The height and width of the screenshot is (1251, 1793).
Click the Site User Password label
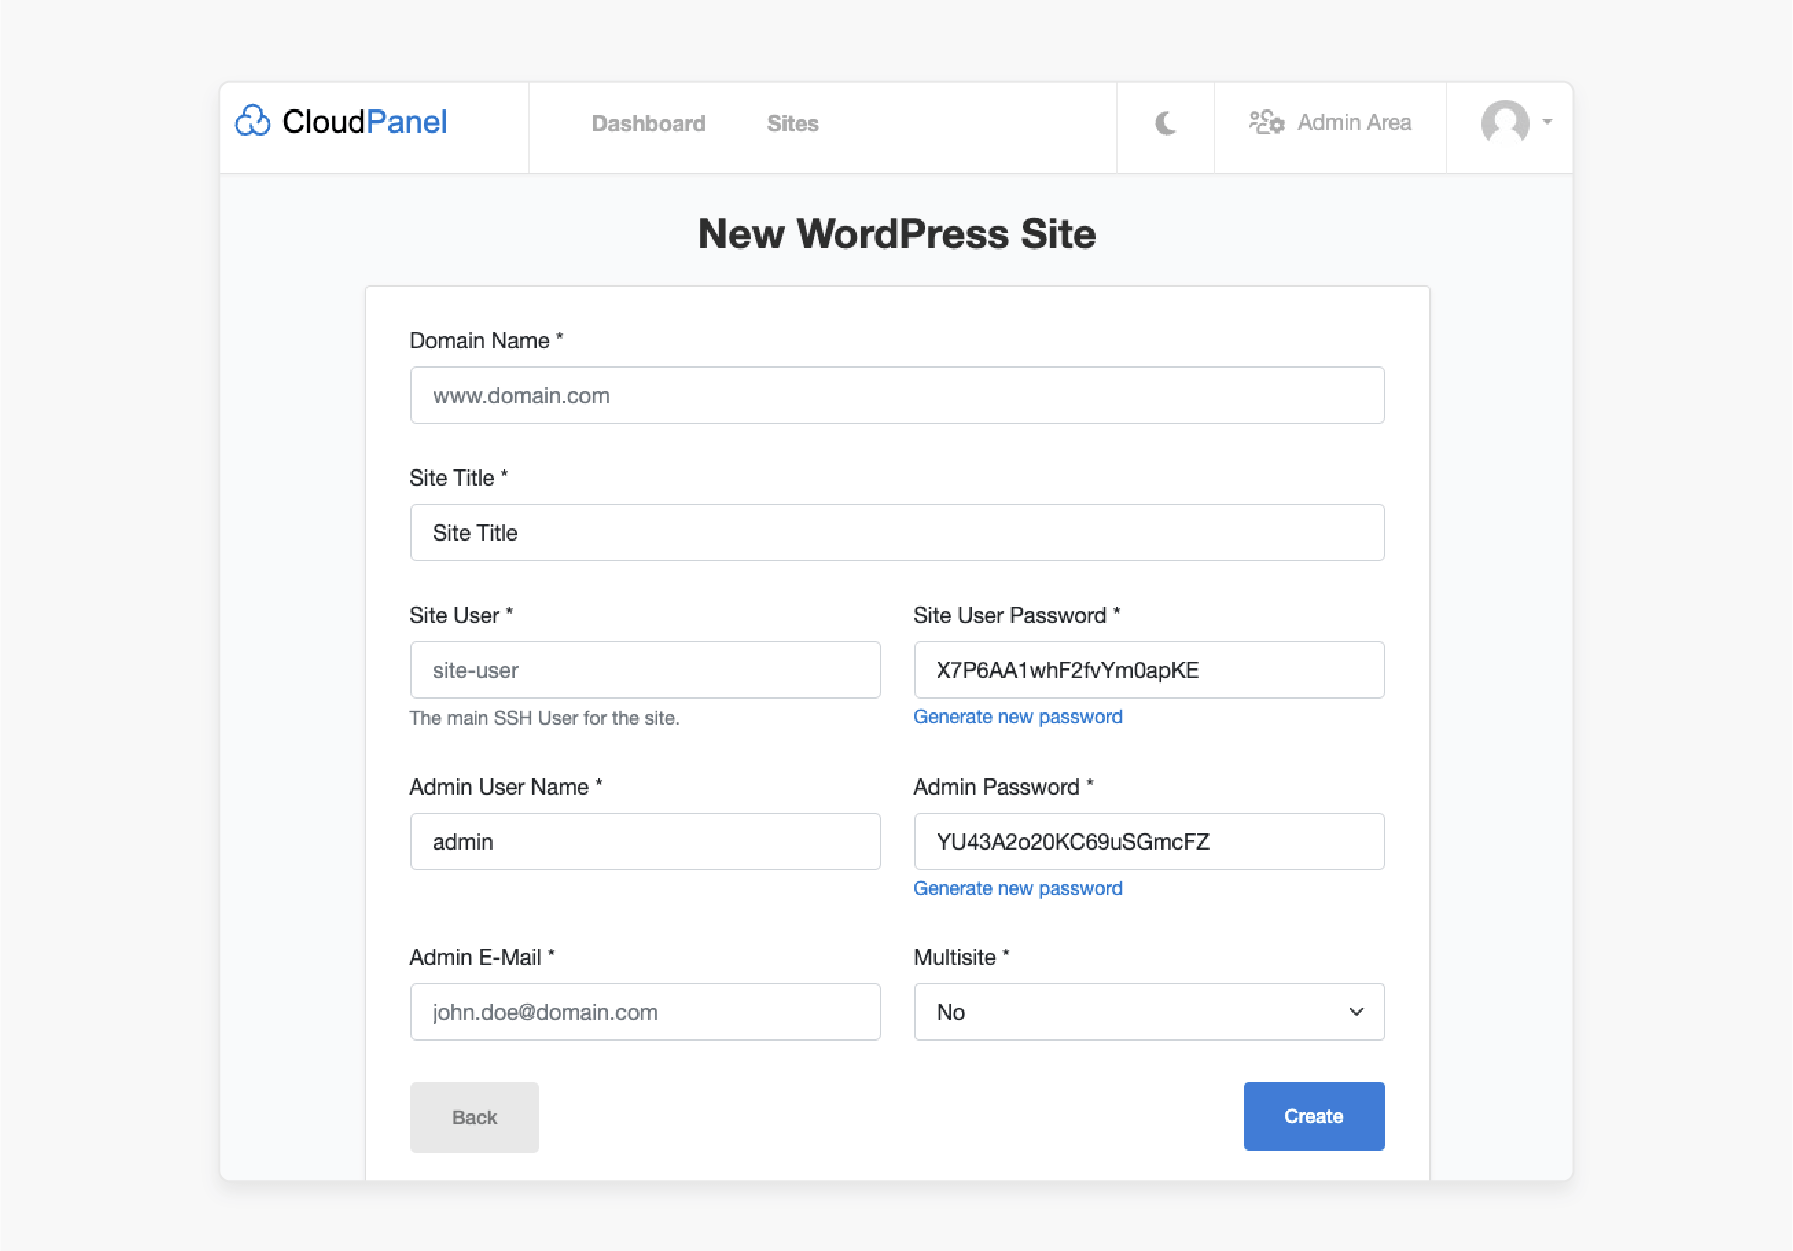1016,616
